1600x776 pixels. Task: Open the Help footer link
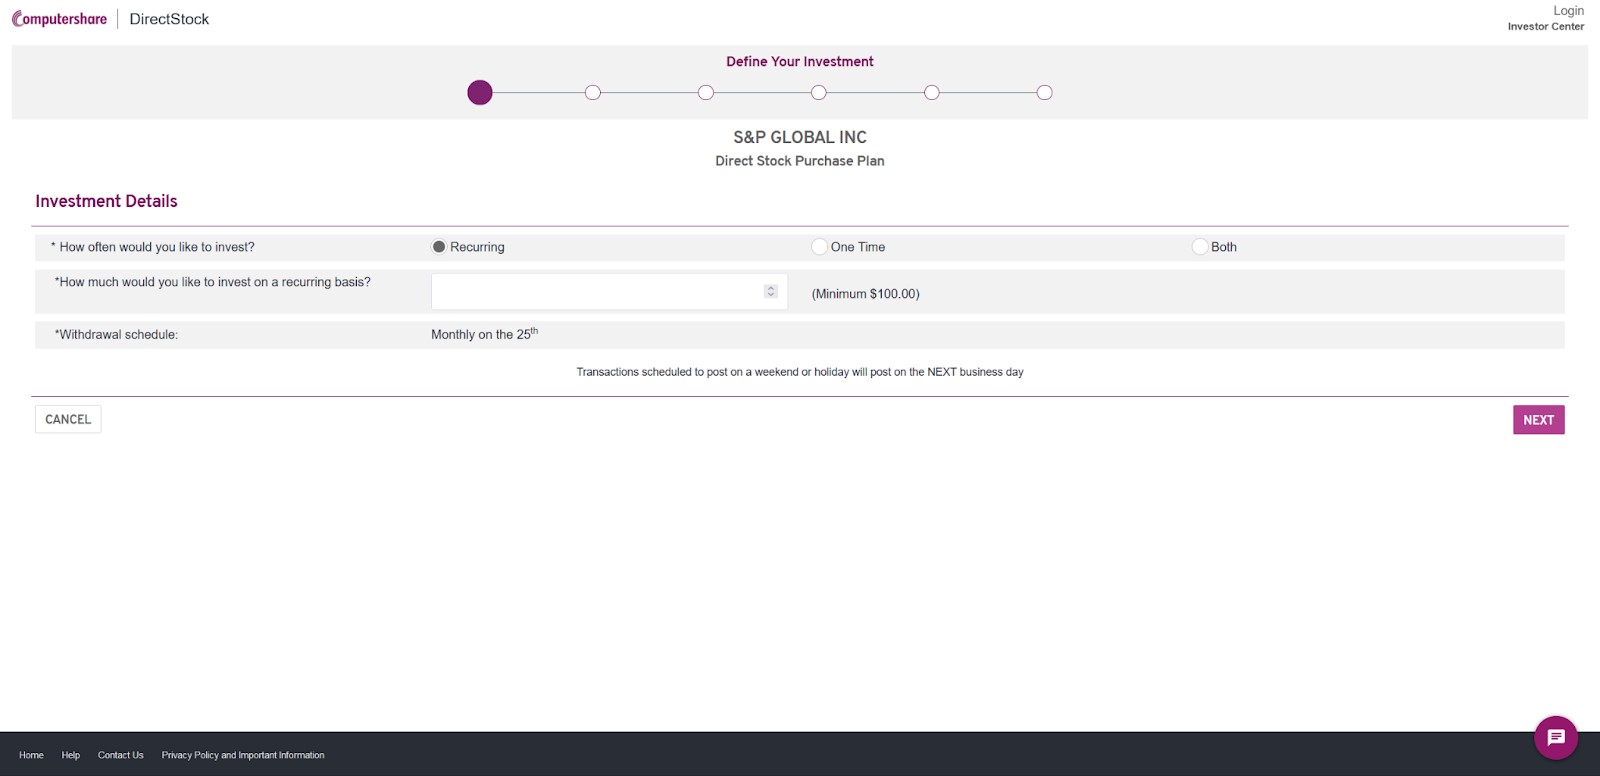(70, 755)
